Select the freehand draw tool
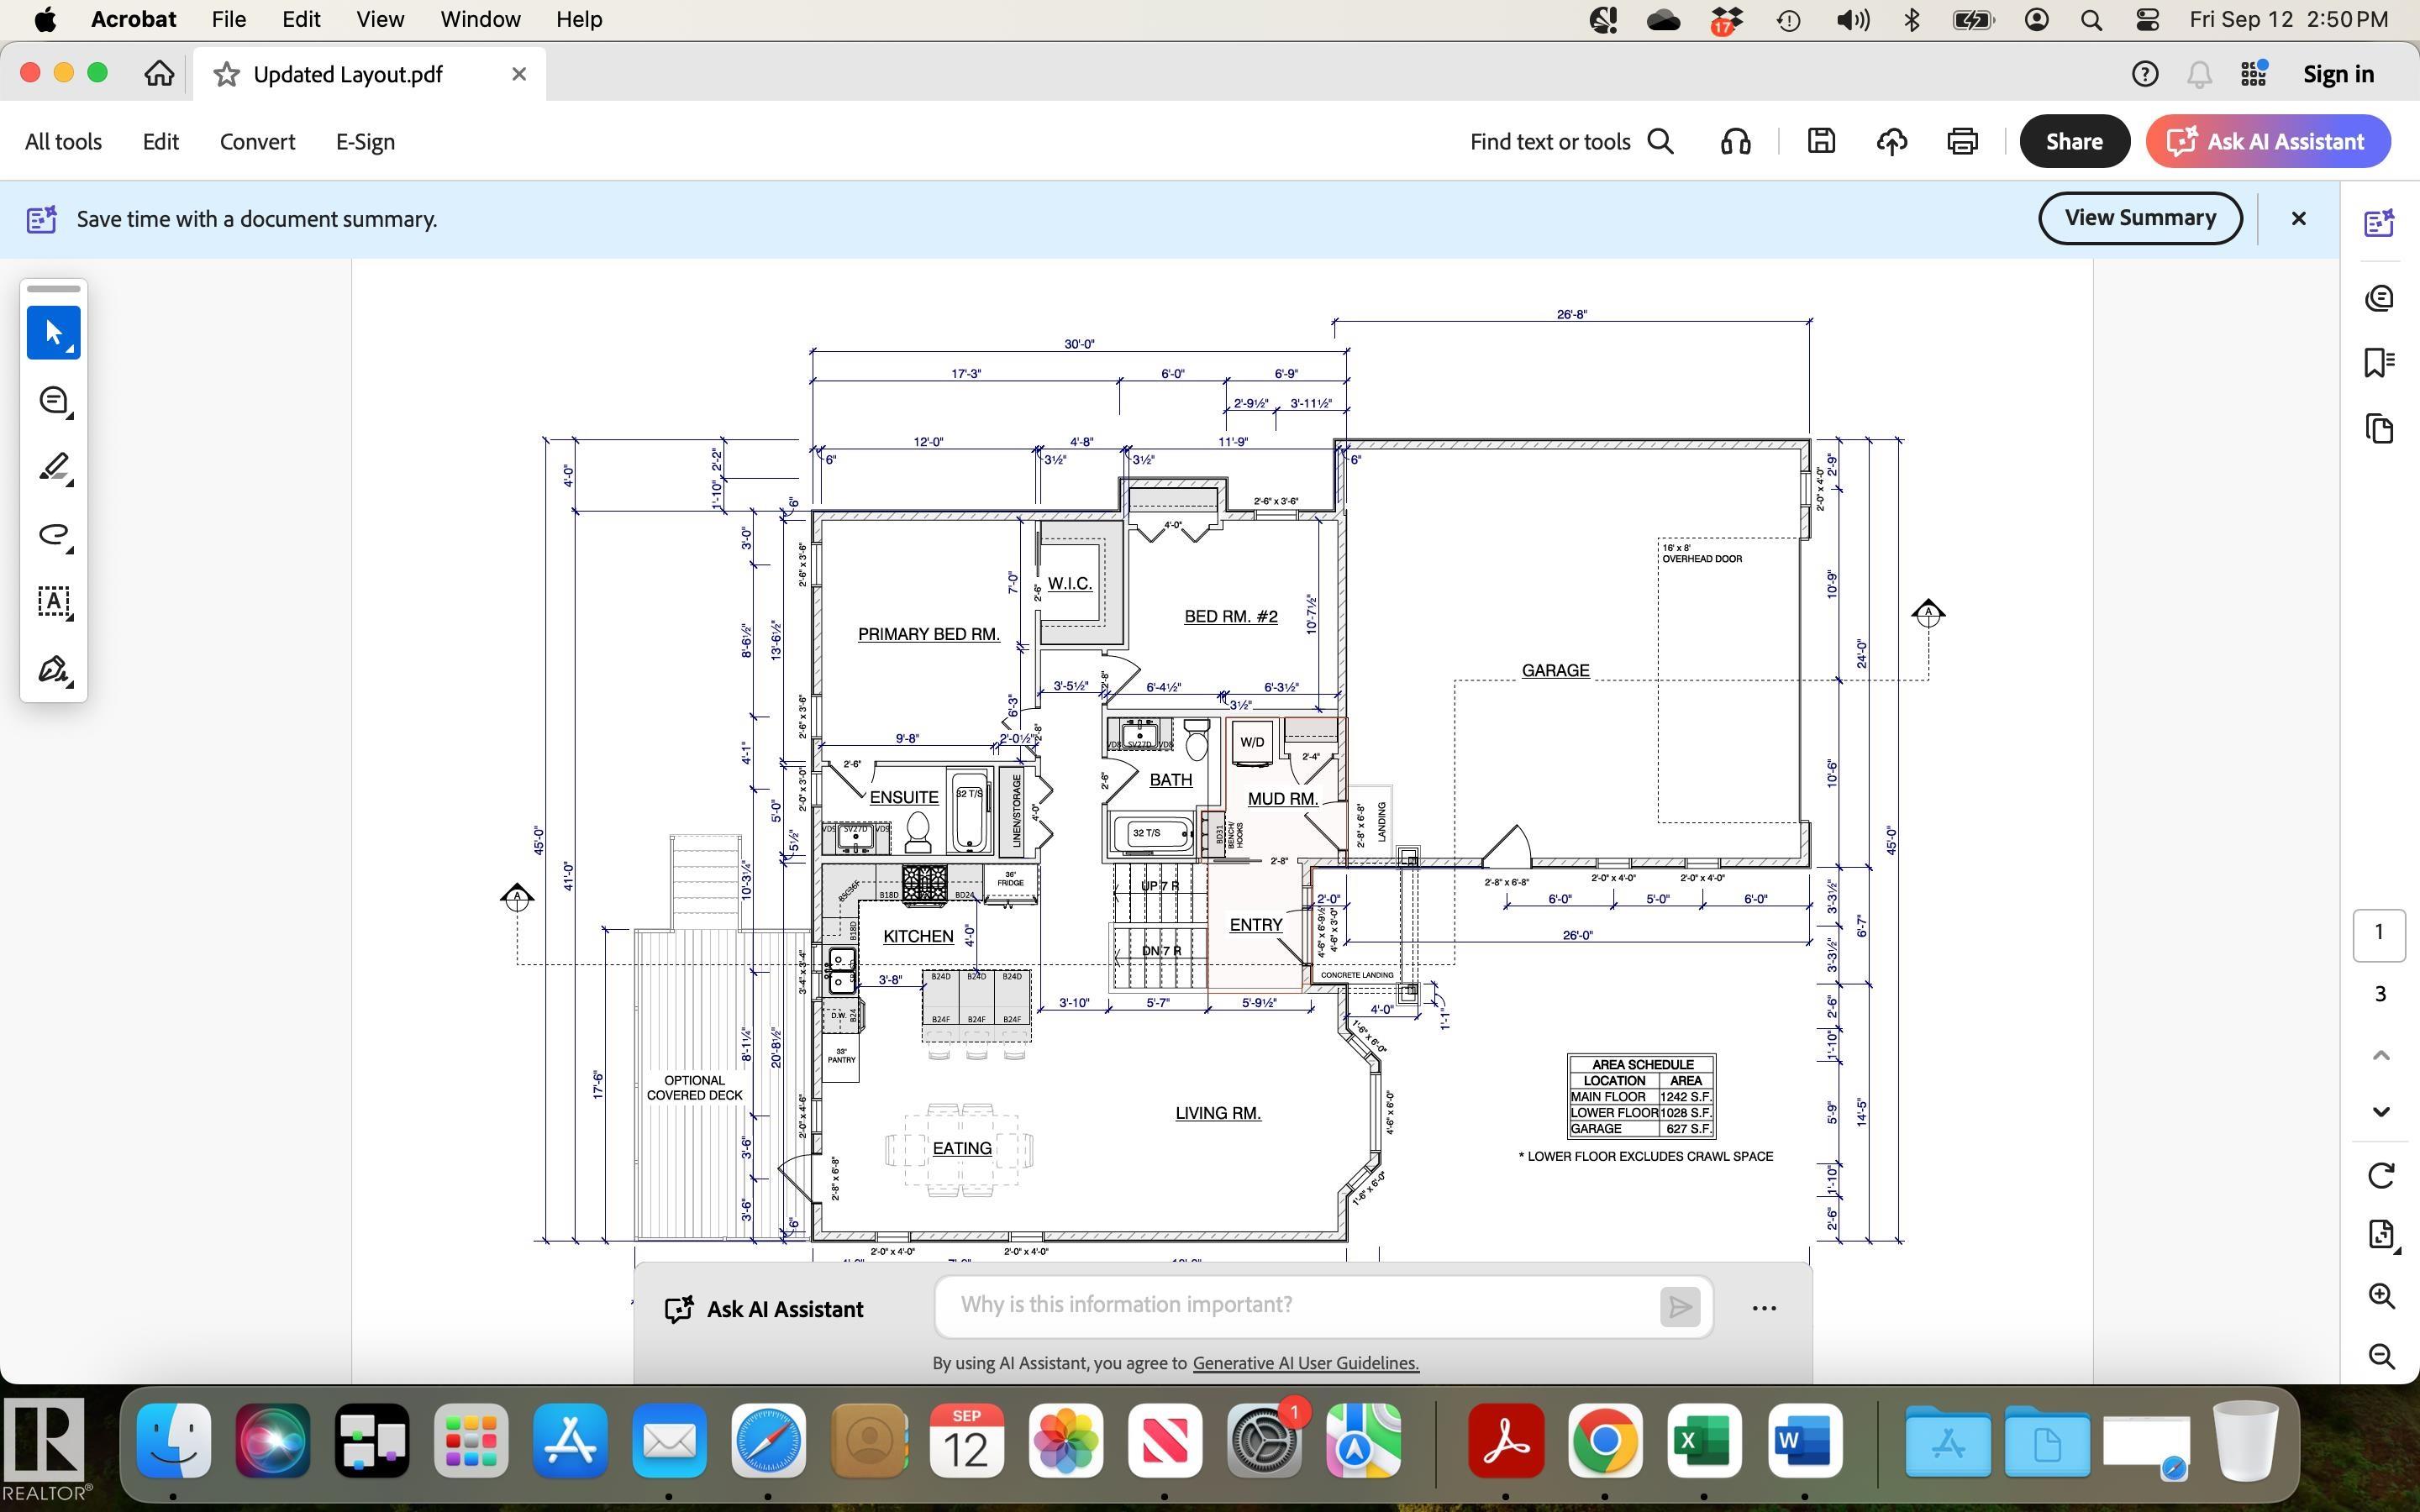 pos(53,535)
